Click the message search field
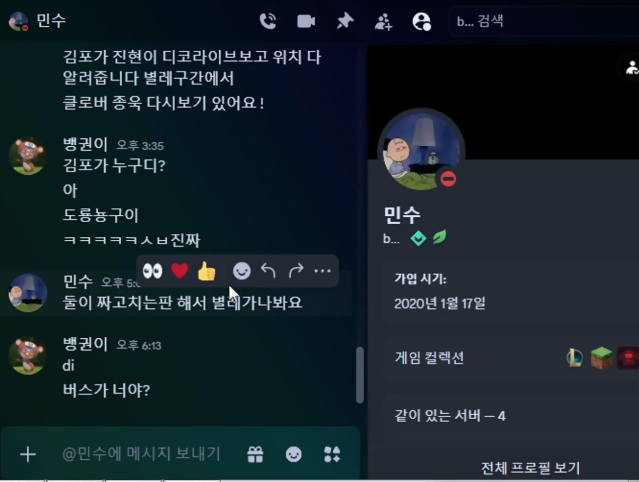The height and width of the screenshot is (482, 639). coord(544,21)
